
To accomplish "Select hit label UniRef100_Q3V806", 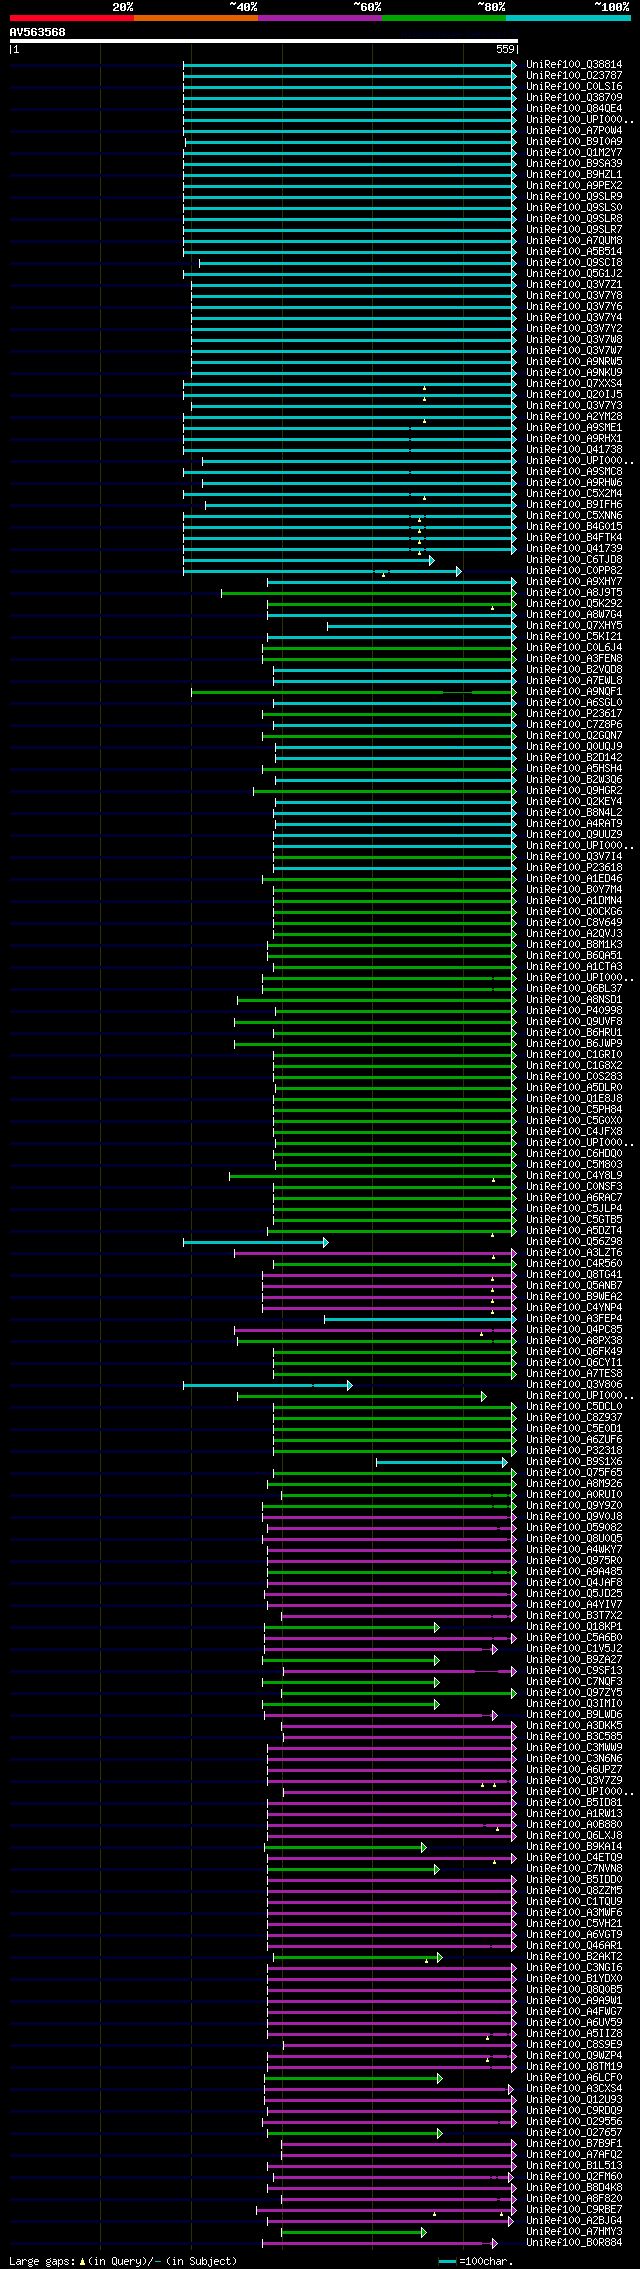I will tap(574, 1384).
